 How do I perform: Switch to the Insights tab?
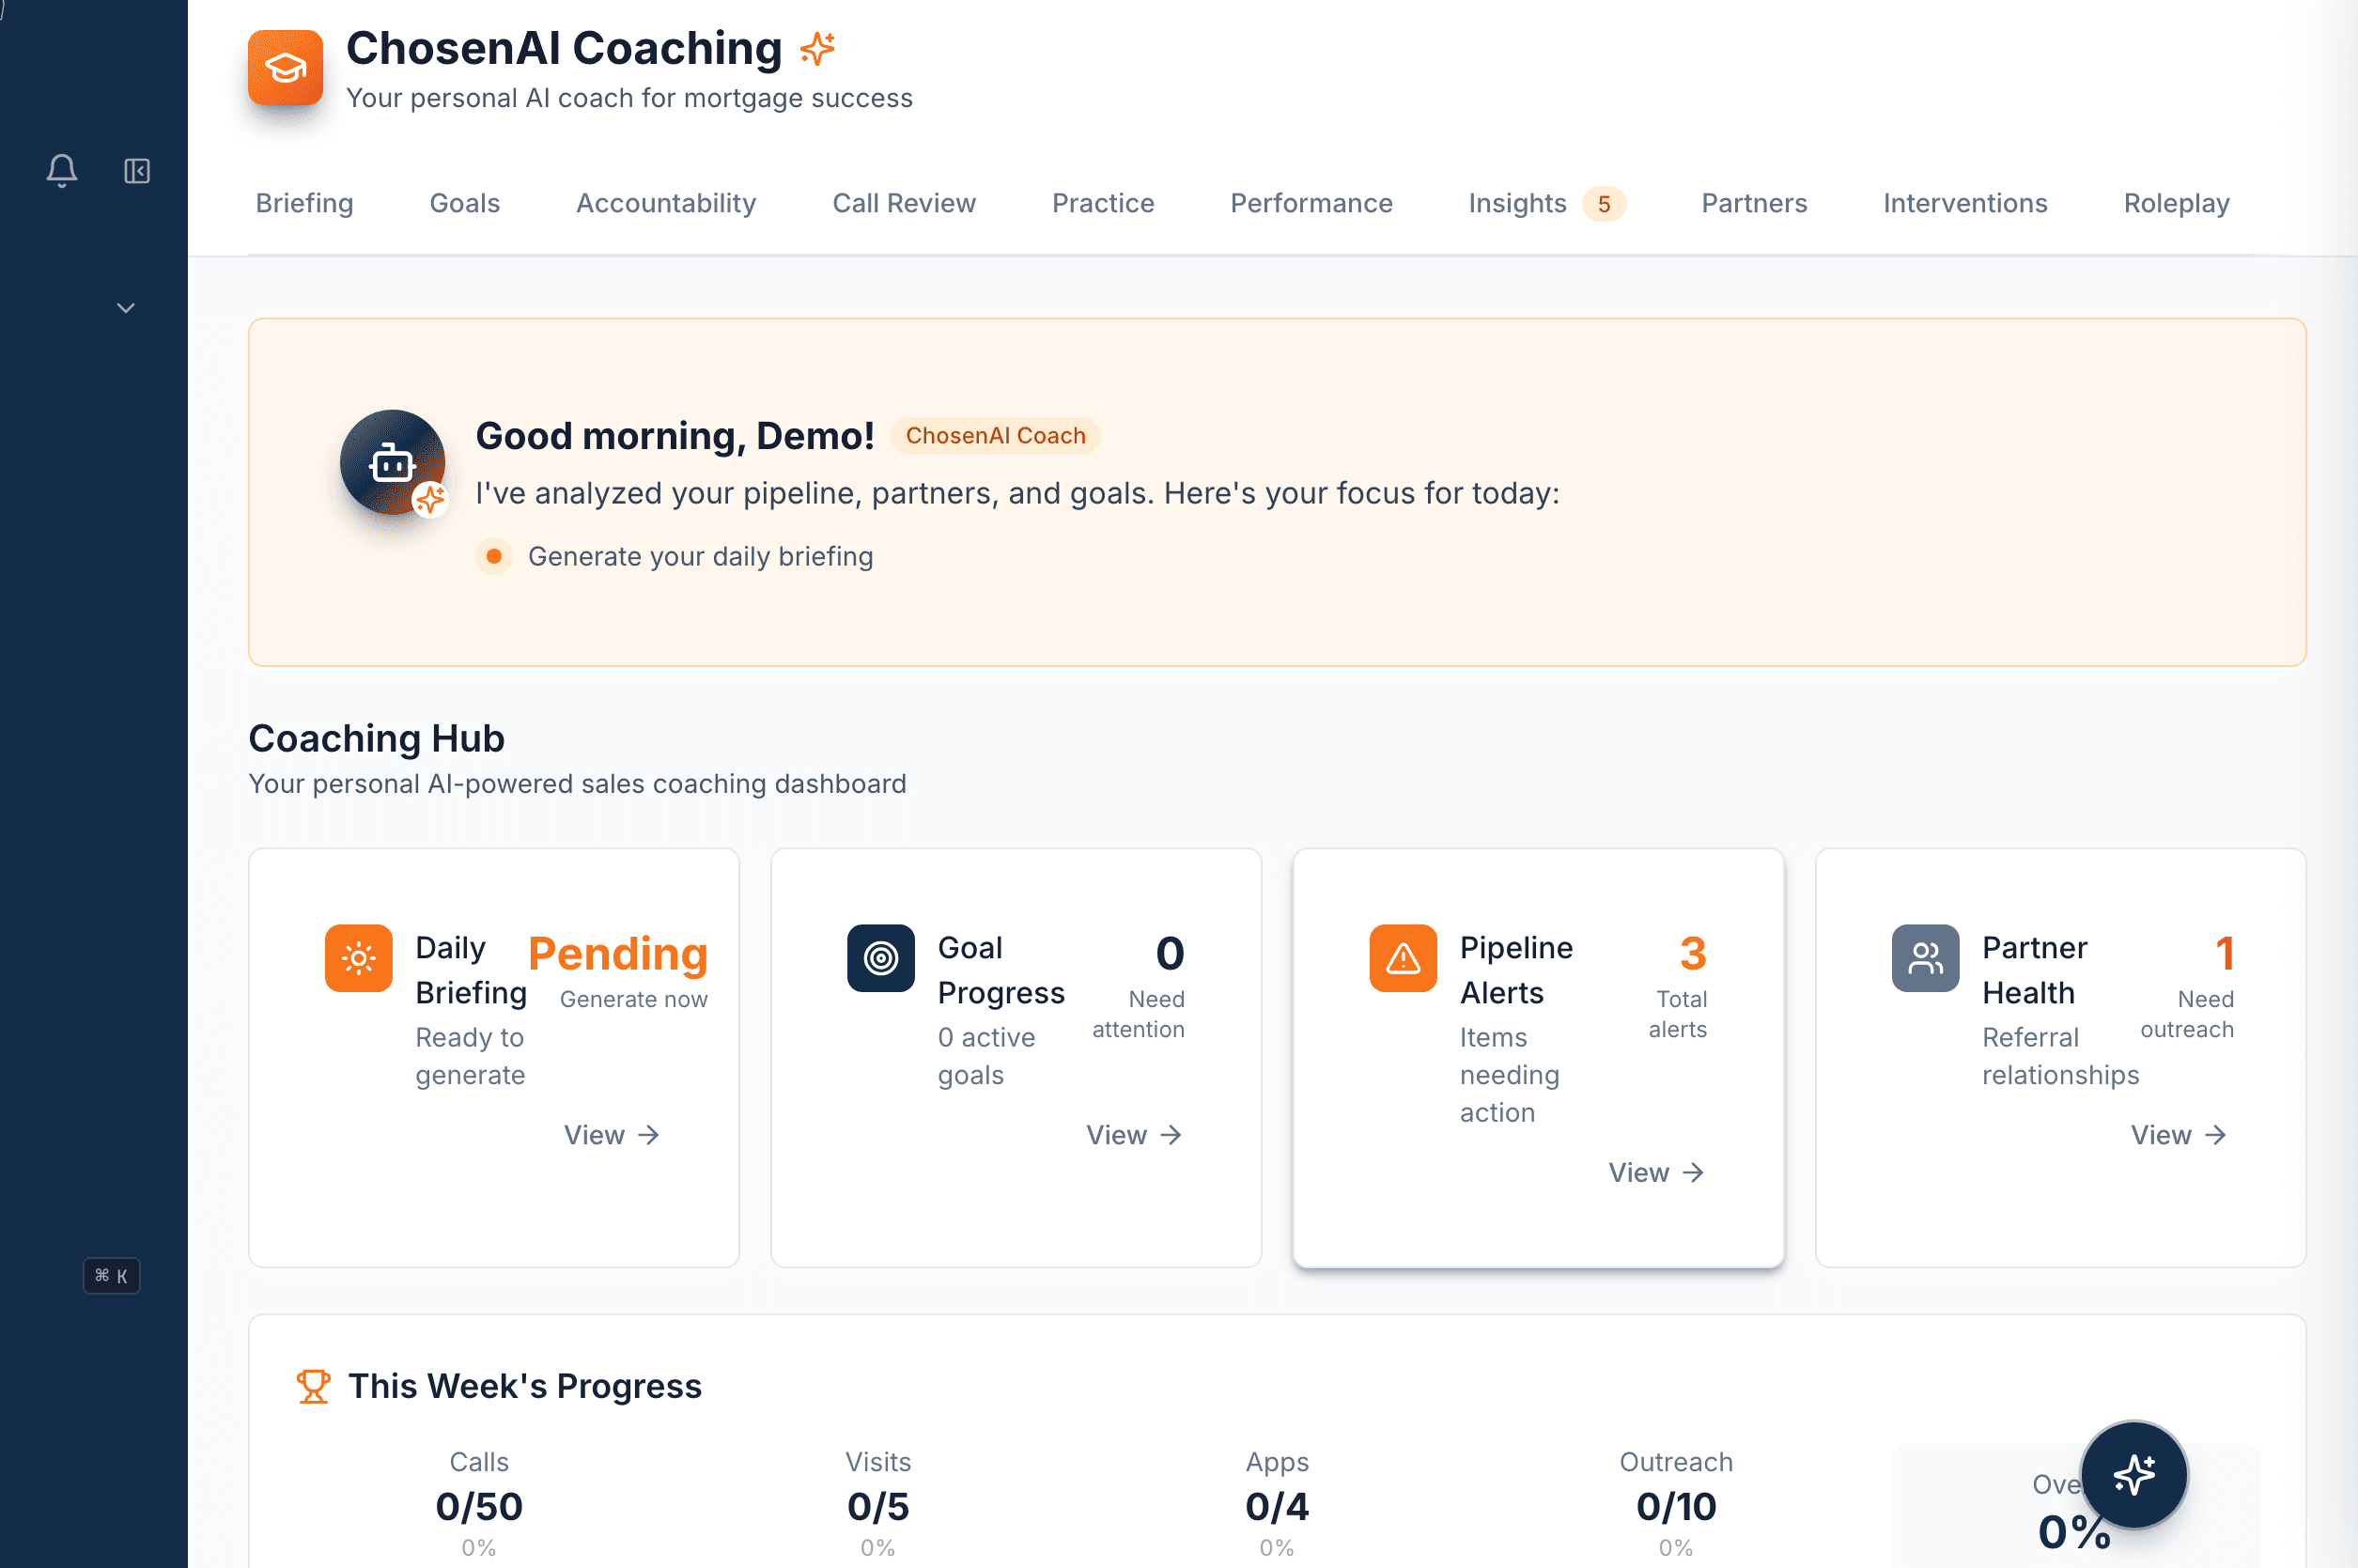[1516, 203]
